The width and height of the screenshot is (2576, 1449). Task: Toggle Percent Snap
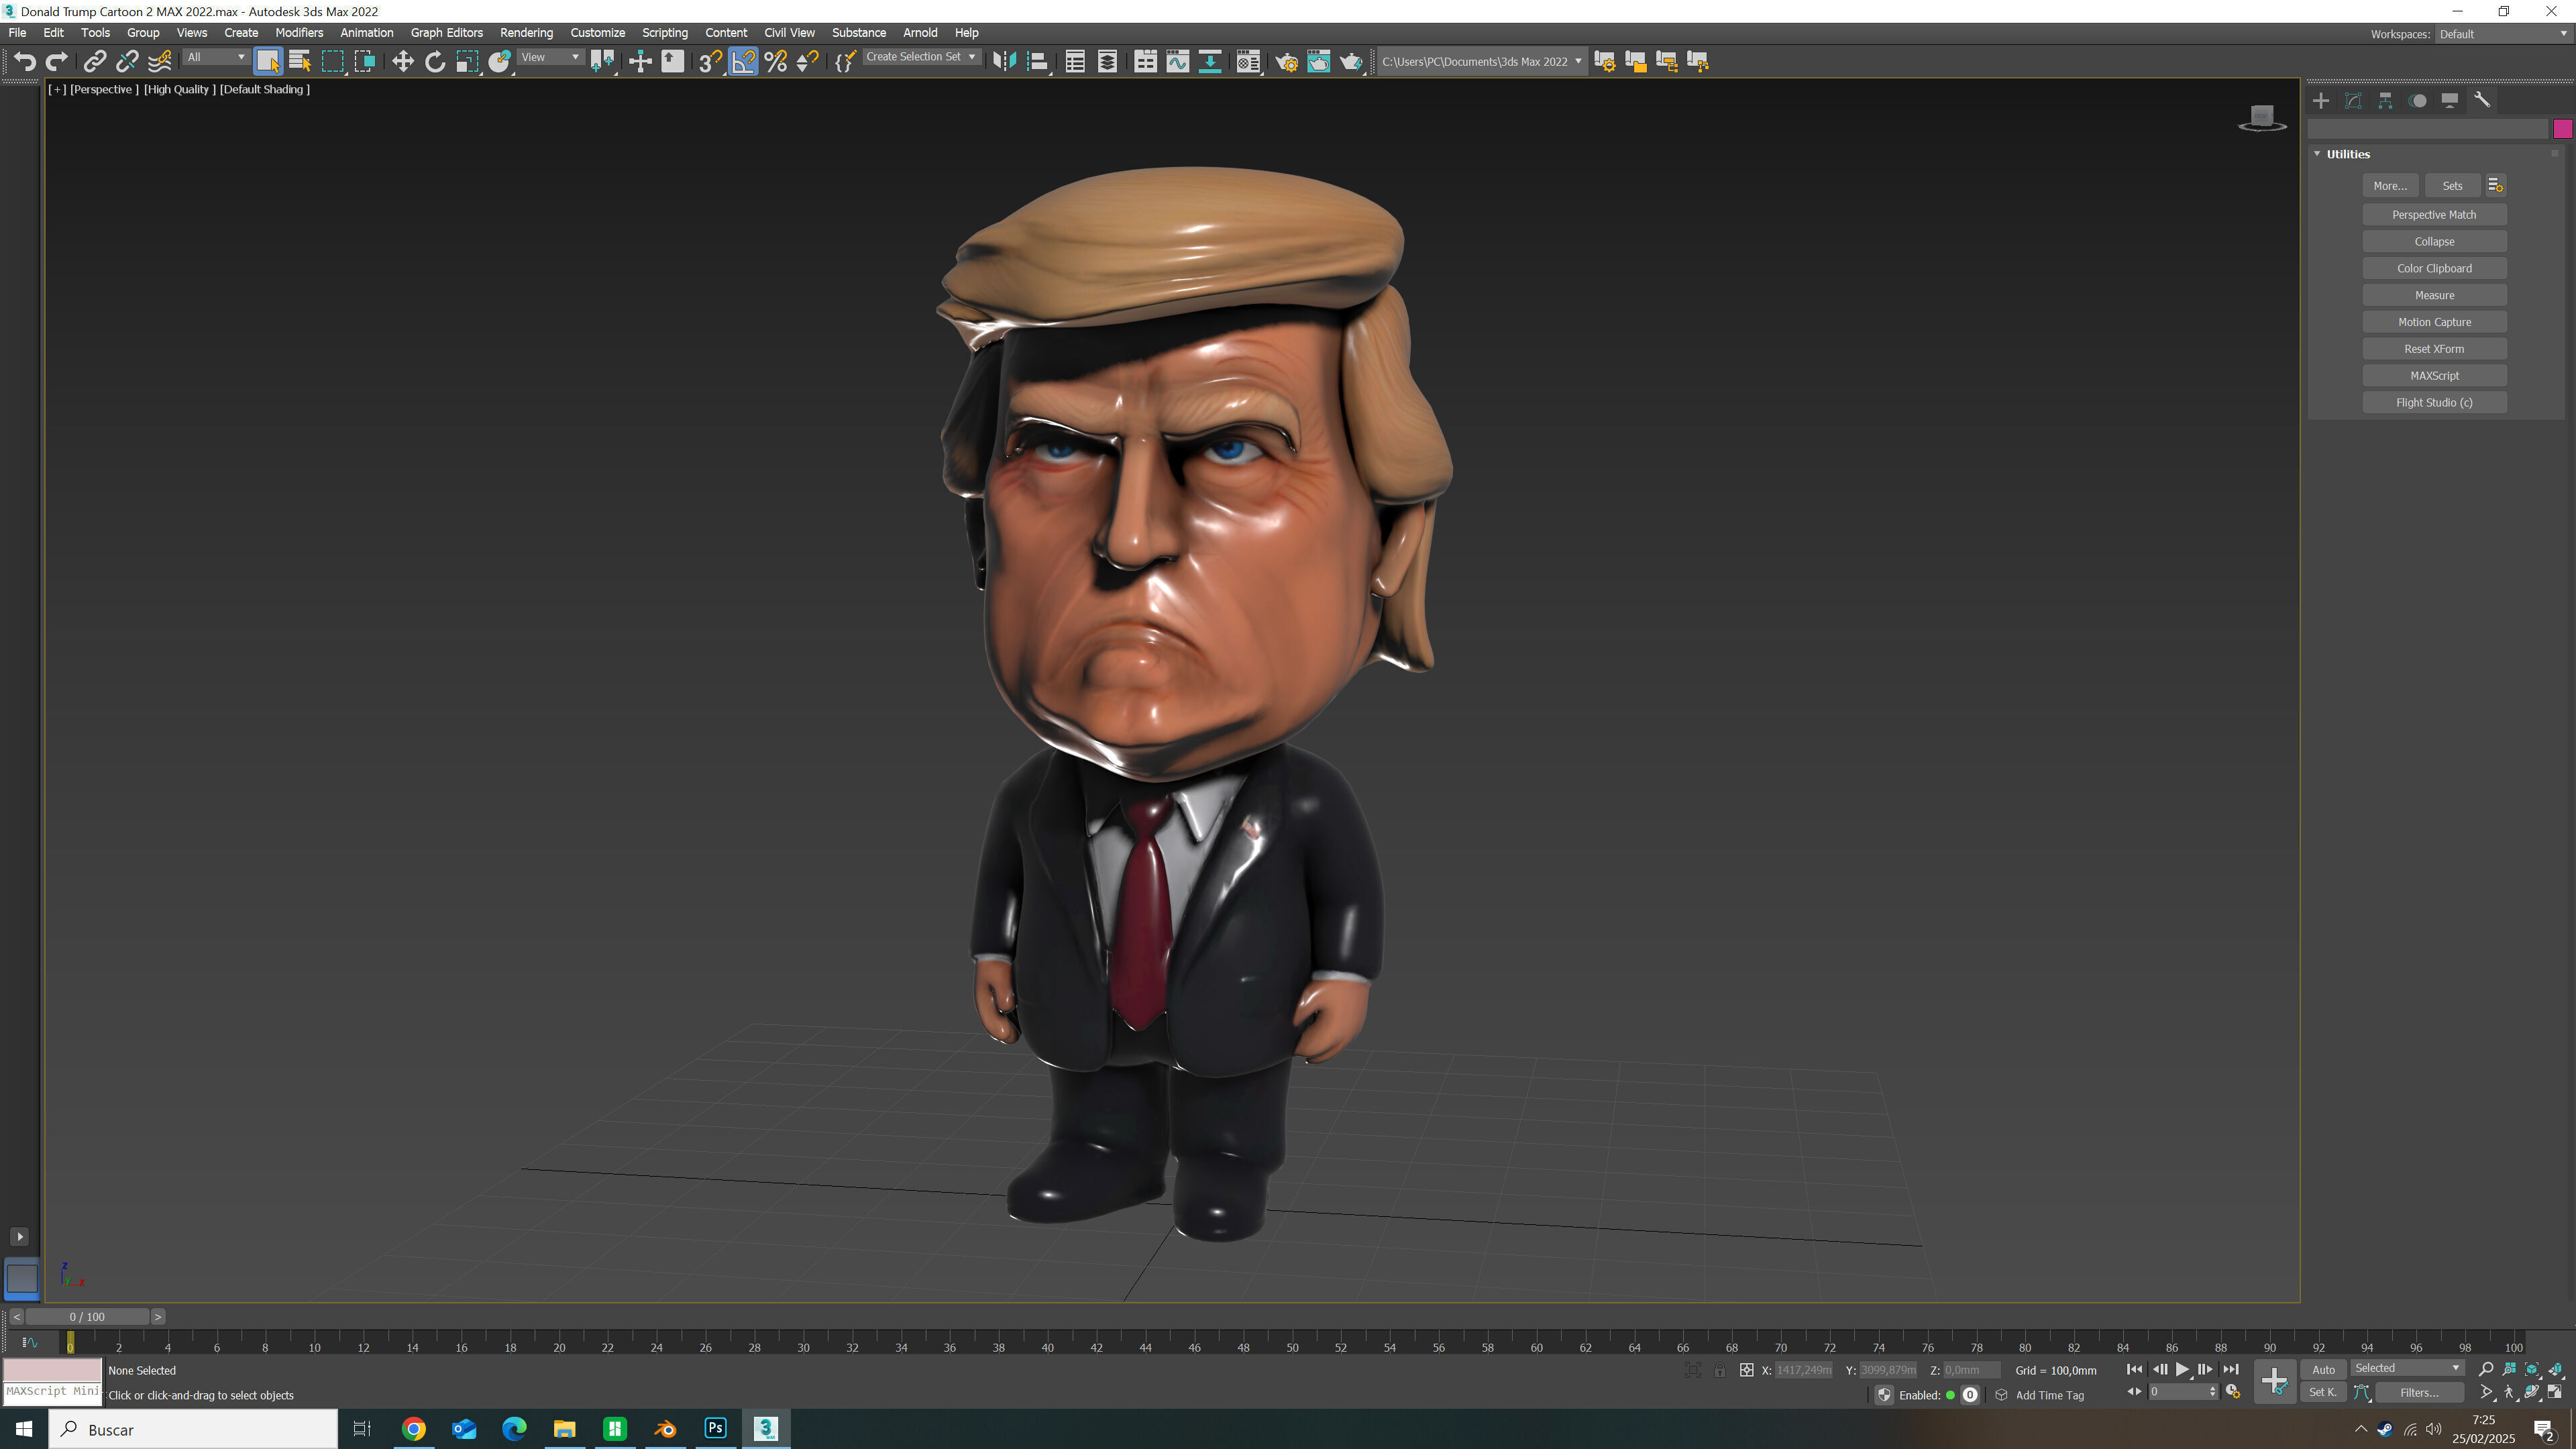775,61
